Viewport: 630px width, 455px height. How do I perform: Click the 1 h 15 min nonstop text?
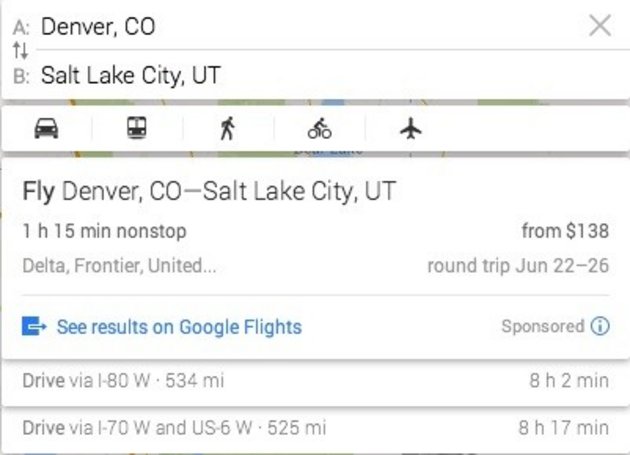click(104, 231)
